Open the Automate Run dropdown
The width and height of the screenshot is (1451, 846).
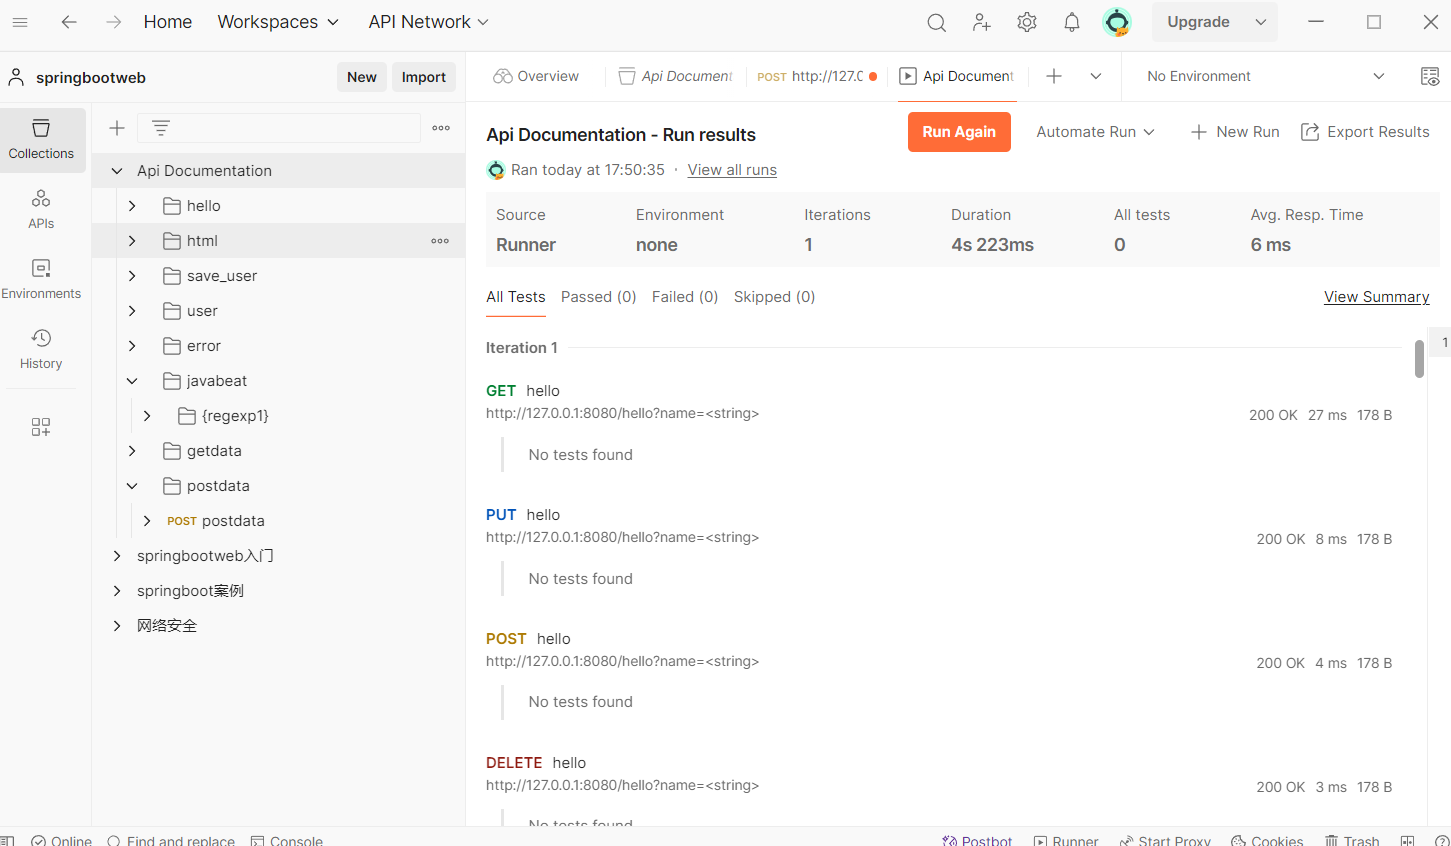1095,132
